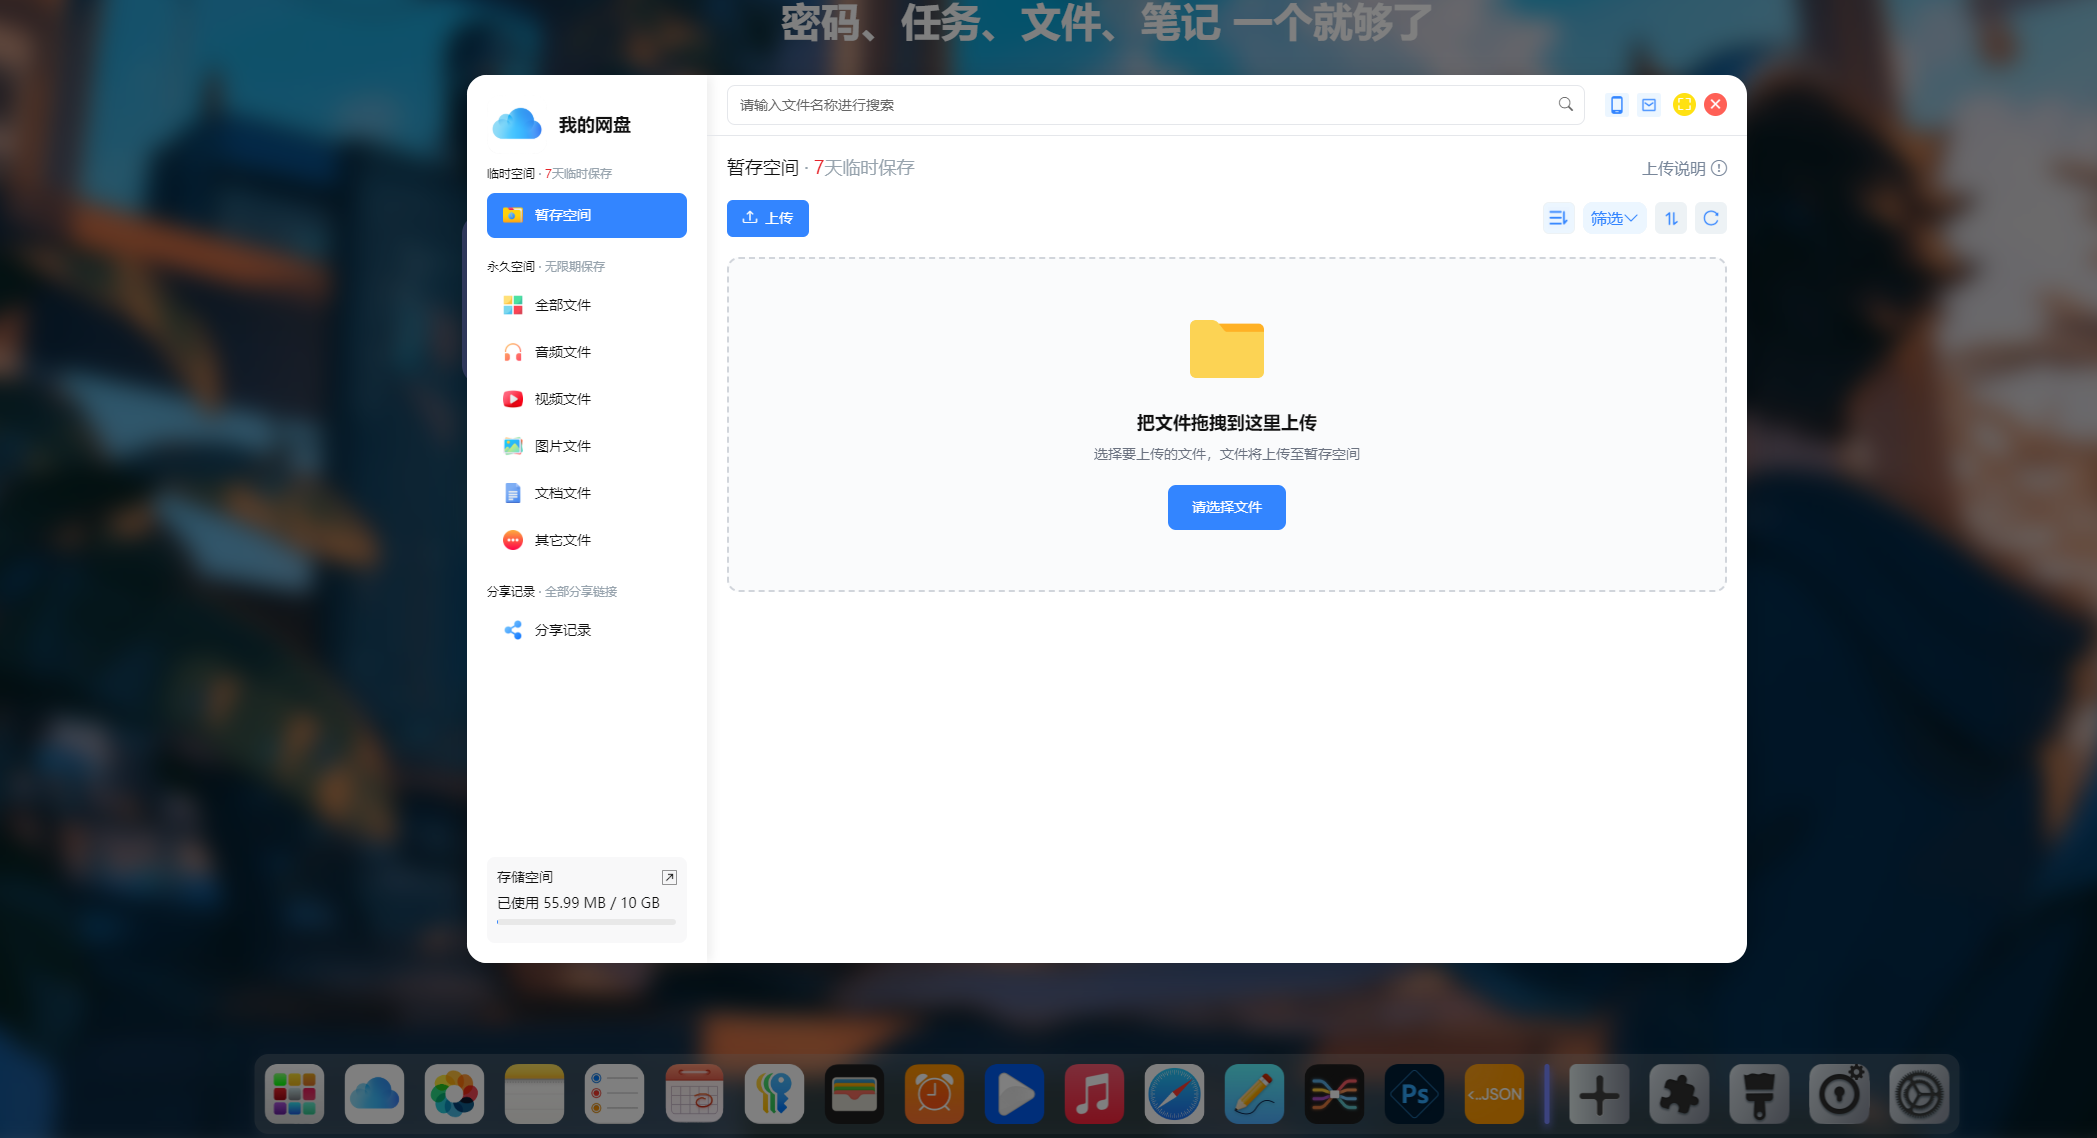Open the mobile phone icon in header
The height and width of the screenshot is (1138, 2097).
1616,104
